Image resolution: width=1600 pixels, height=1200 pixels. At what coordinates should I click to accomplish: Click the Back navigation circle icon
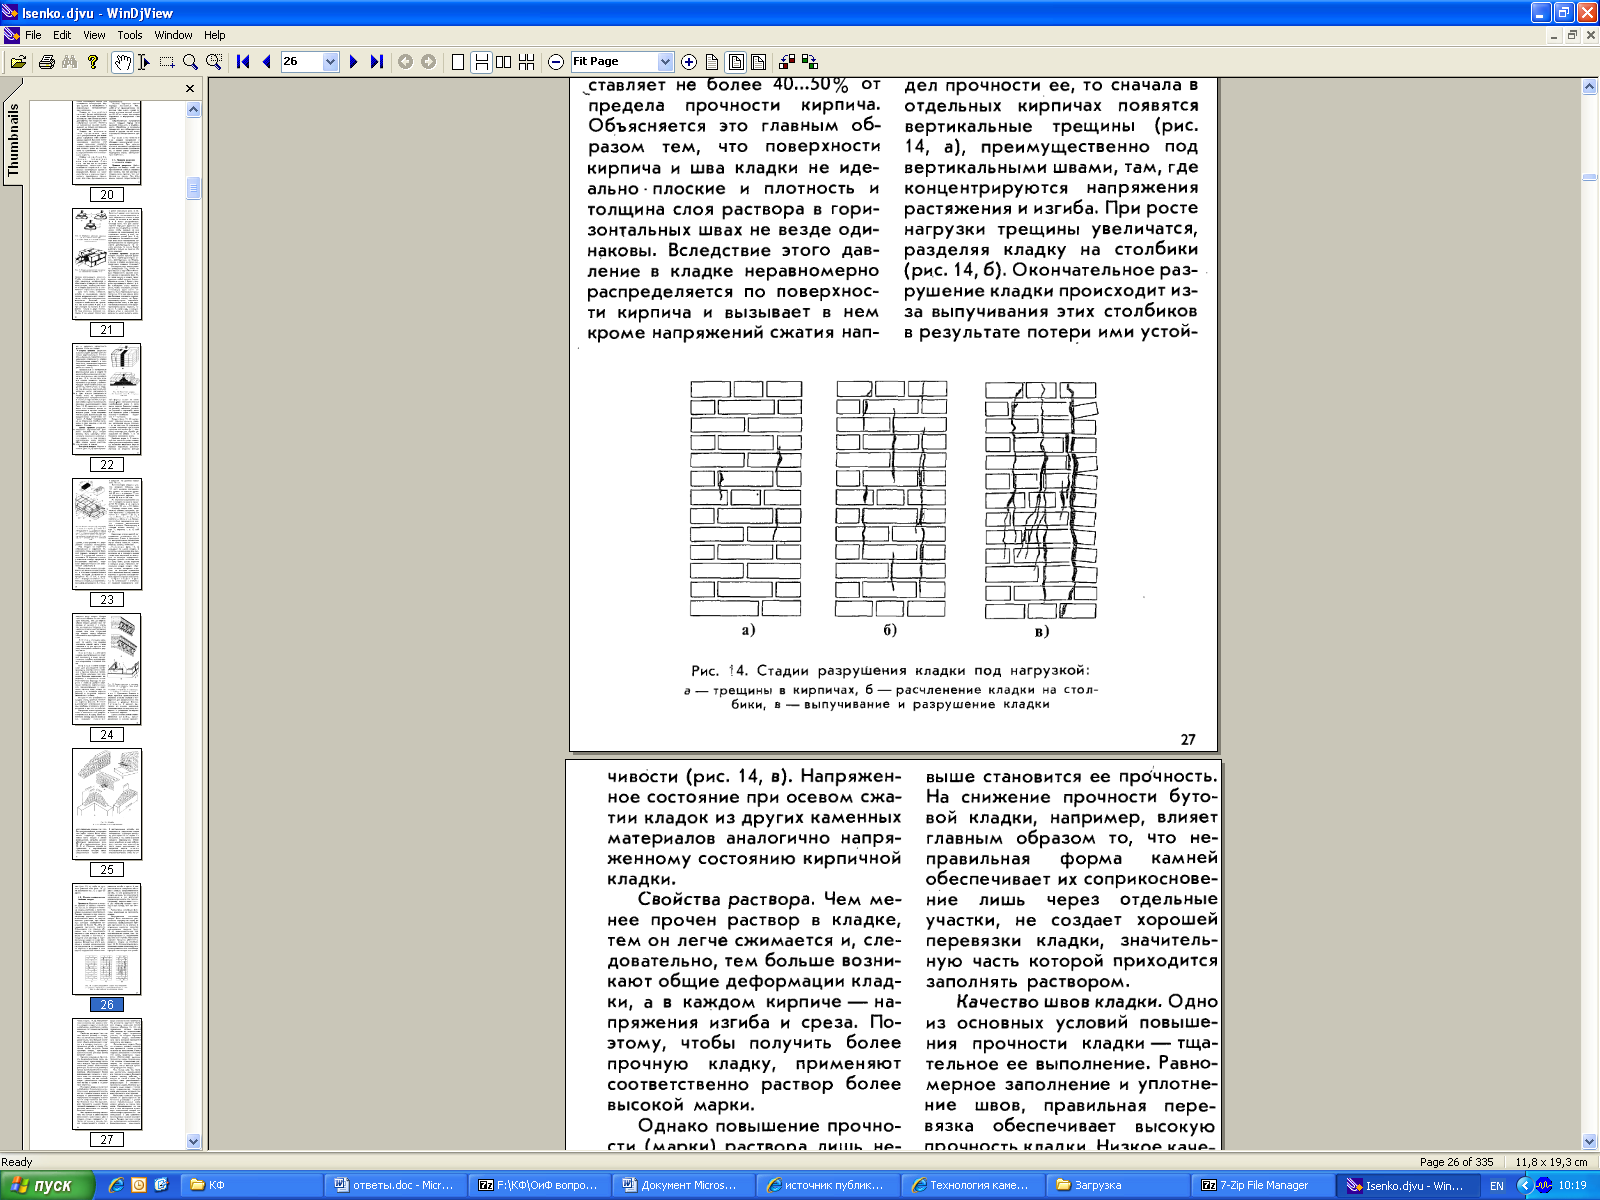click(x=405, y=62)
